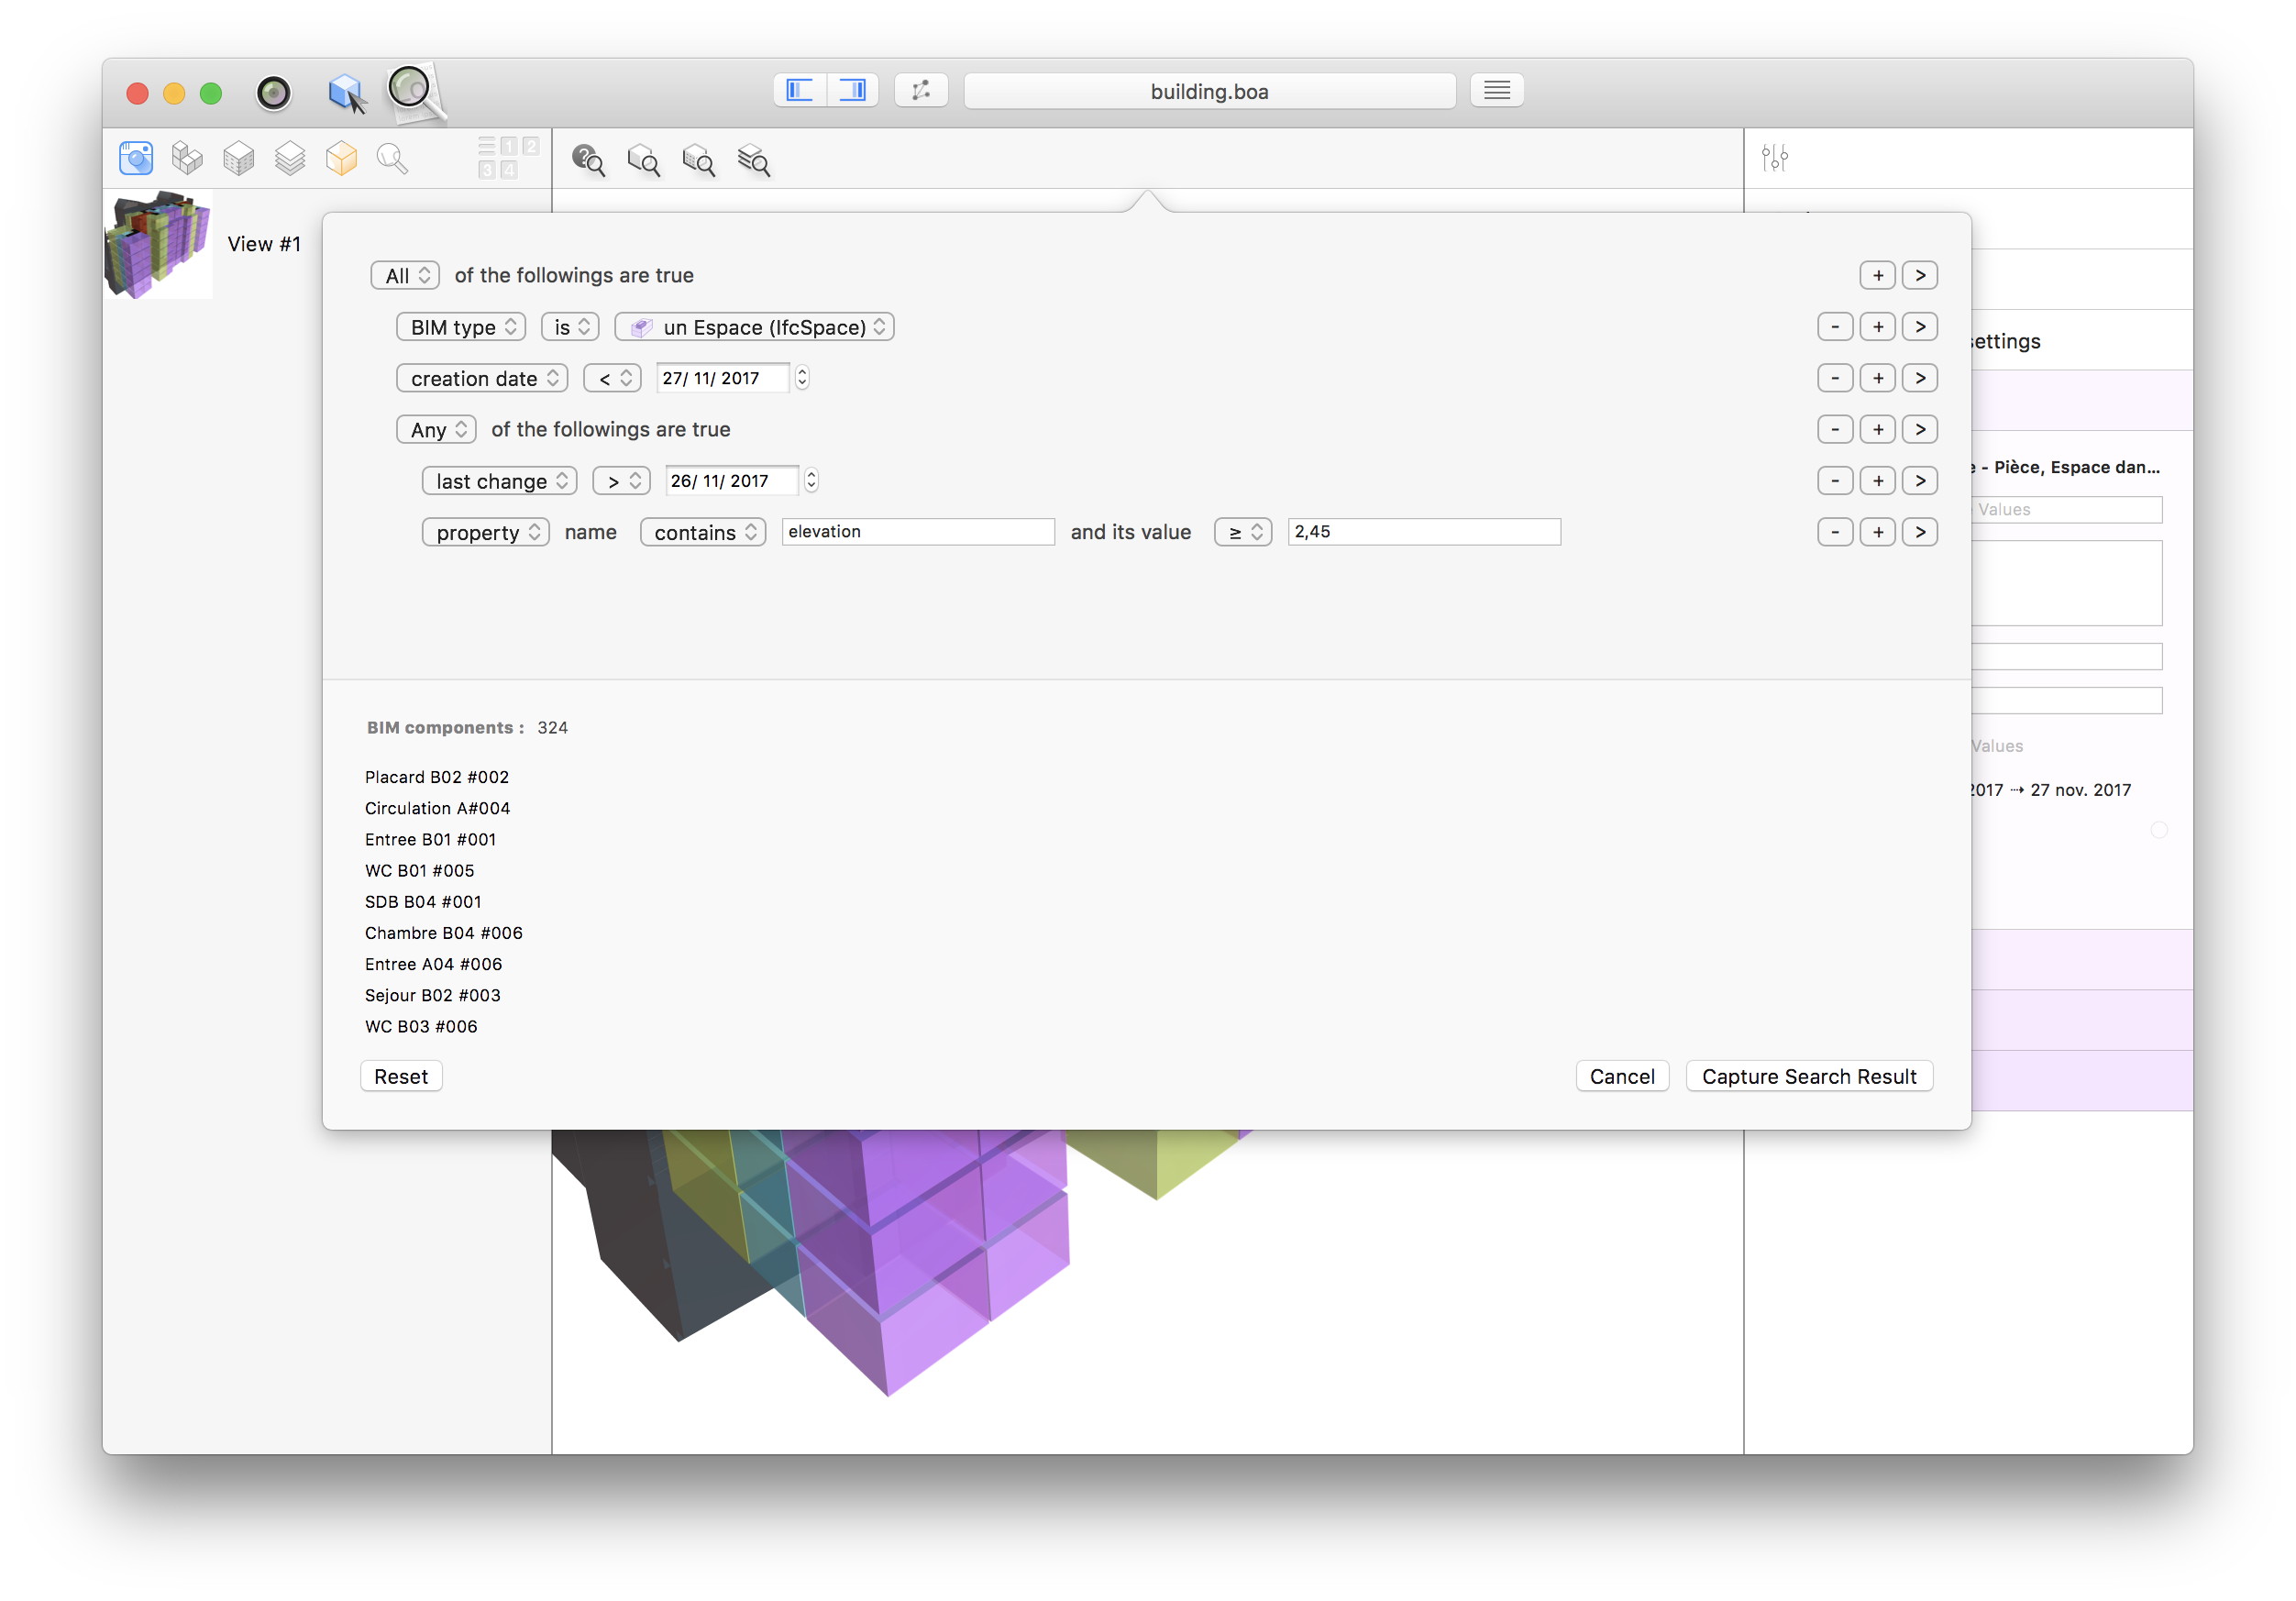Click the Reset button
Screen dimensions: 2296x1601
coord(401,1077)
